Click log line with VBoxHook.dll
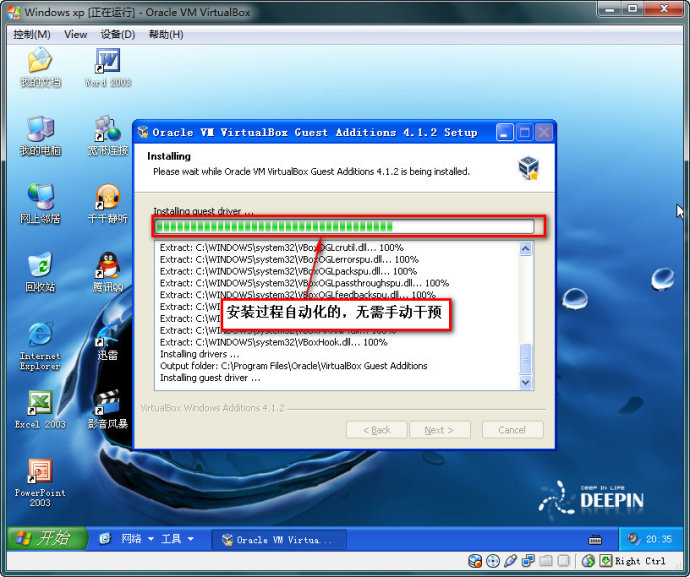 pos(273,342)
